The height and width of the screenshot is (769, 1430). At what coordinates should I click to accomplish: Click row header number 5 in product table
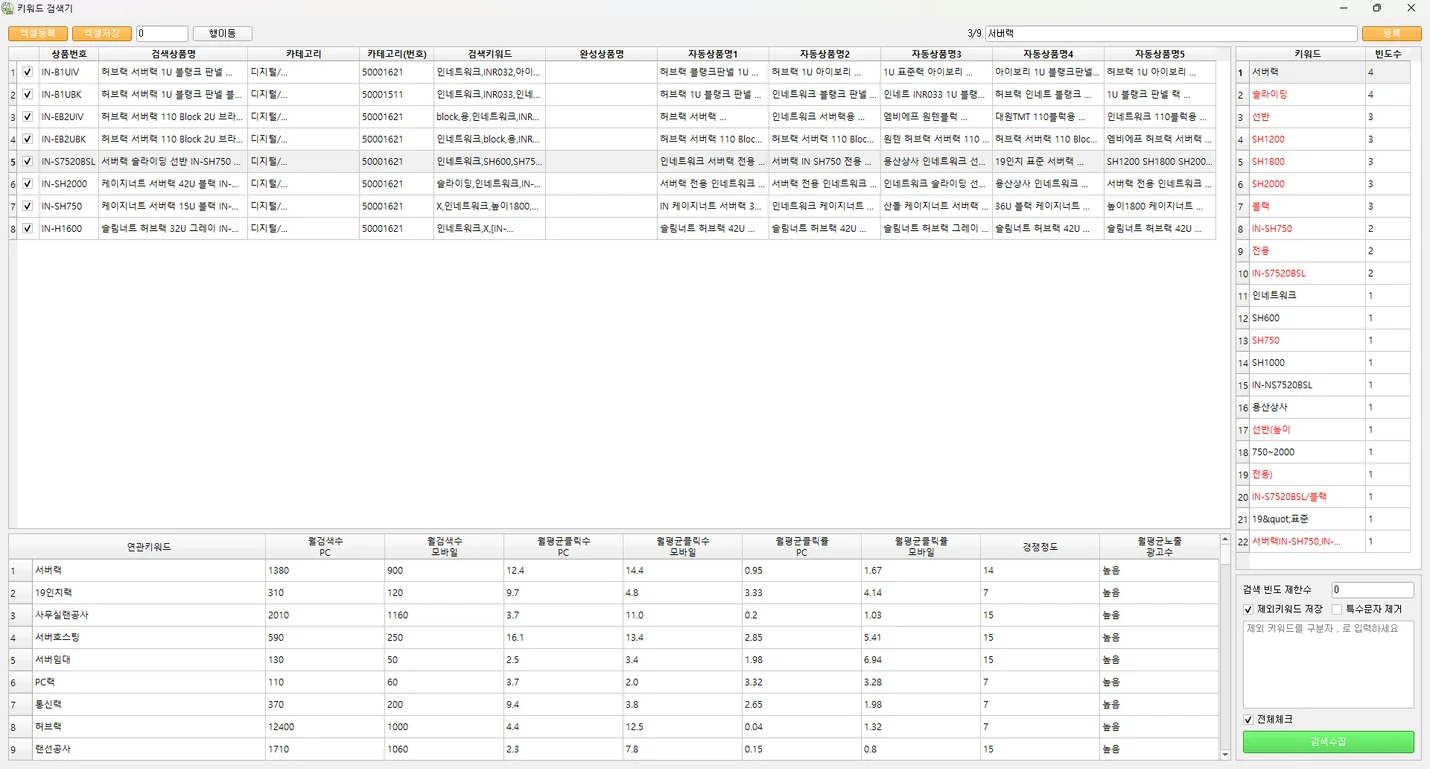(x=13, y=161)
